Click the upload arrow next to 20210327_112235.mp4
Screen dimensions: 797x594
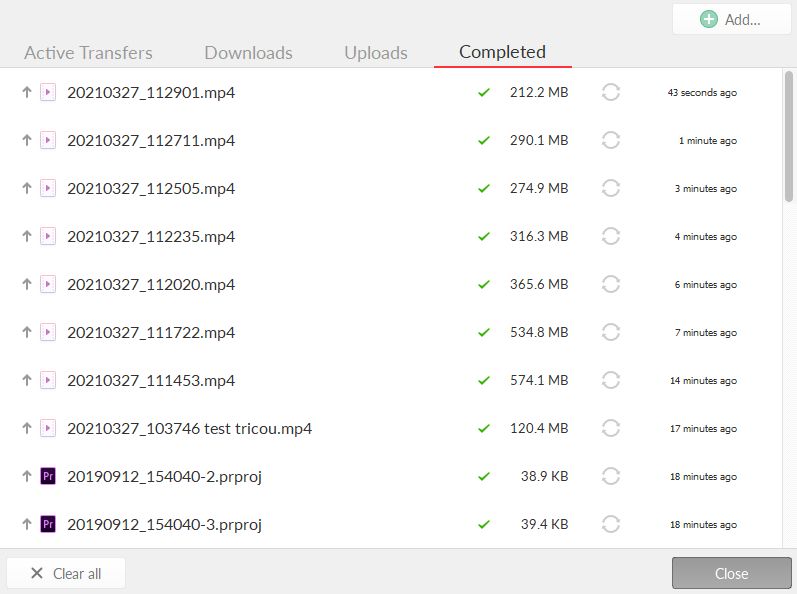coord(27,237)
